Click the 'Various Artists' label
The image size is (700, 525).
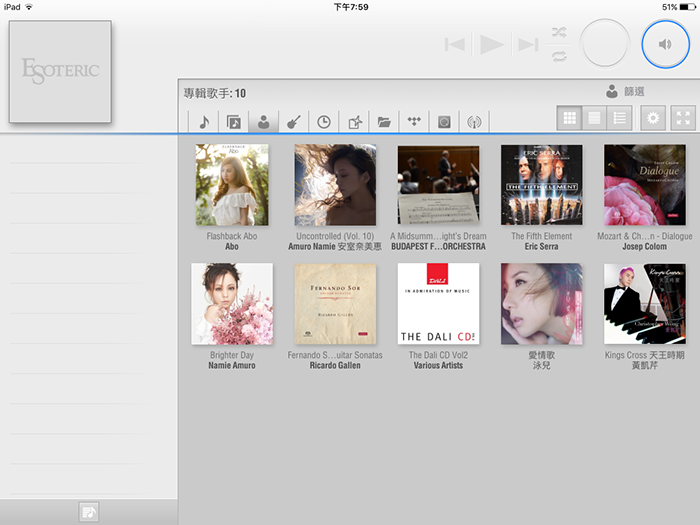438,365
